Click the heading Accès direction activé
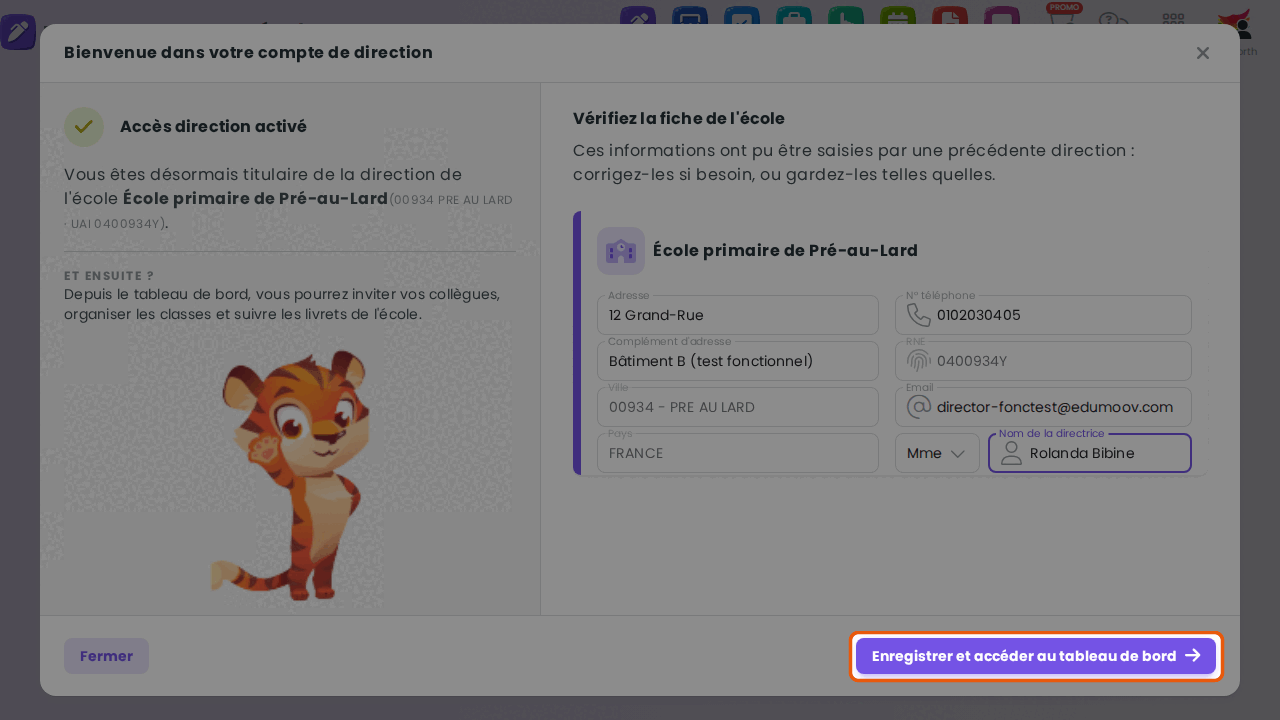Screen dimensions: 1280x720 pyautogui.click(x=213, y=127)
